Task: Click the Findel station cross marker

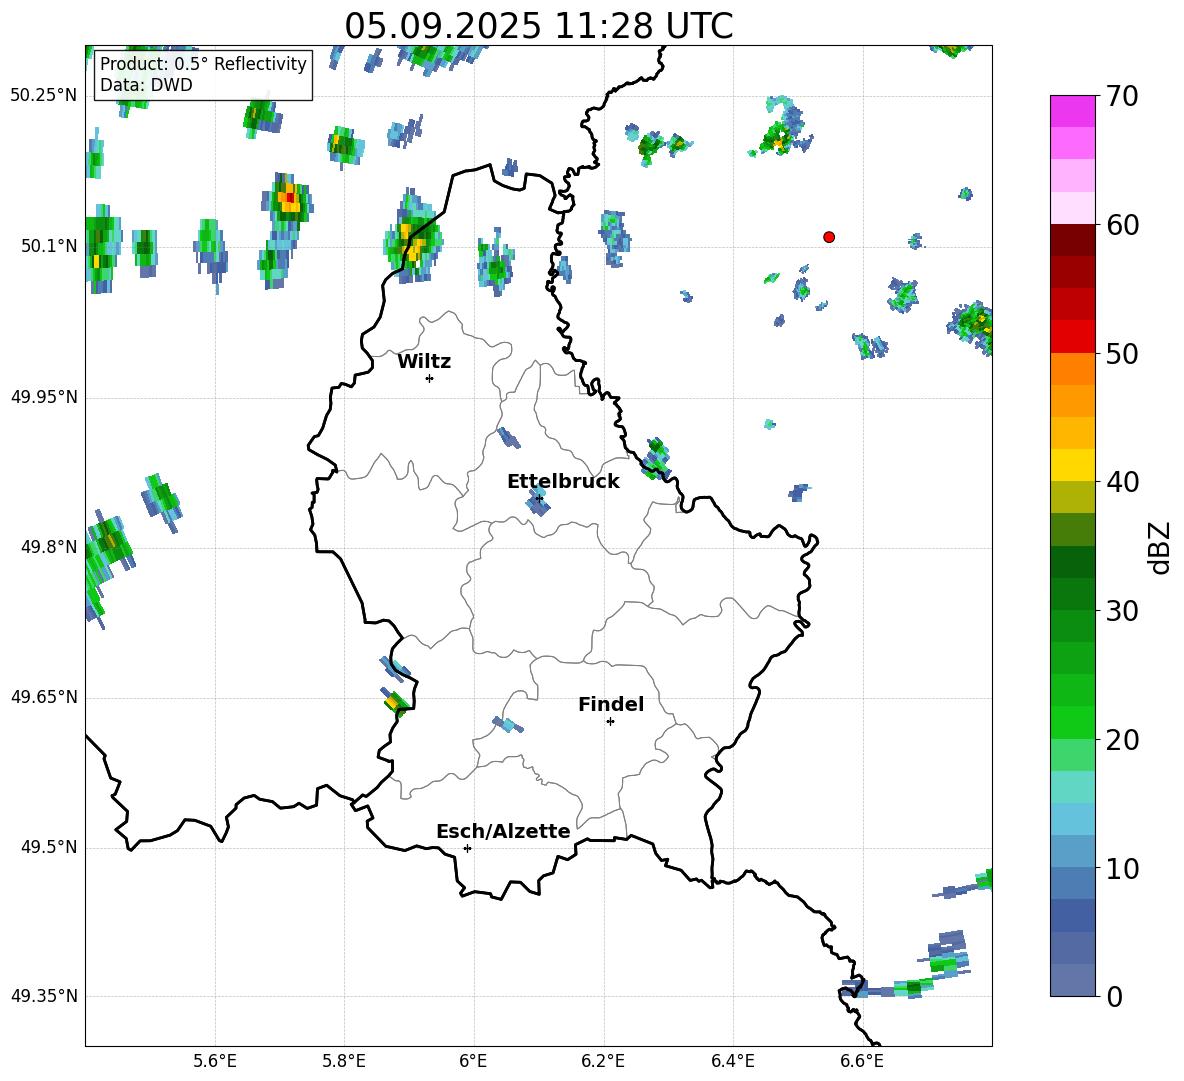Action: (610, 721)
